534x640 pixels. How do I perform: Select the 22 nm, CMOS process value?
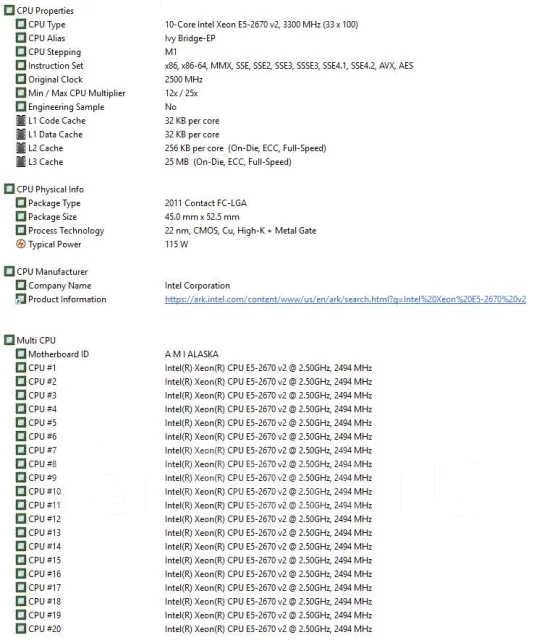click(240, 231)
